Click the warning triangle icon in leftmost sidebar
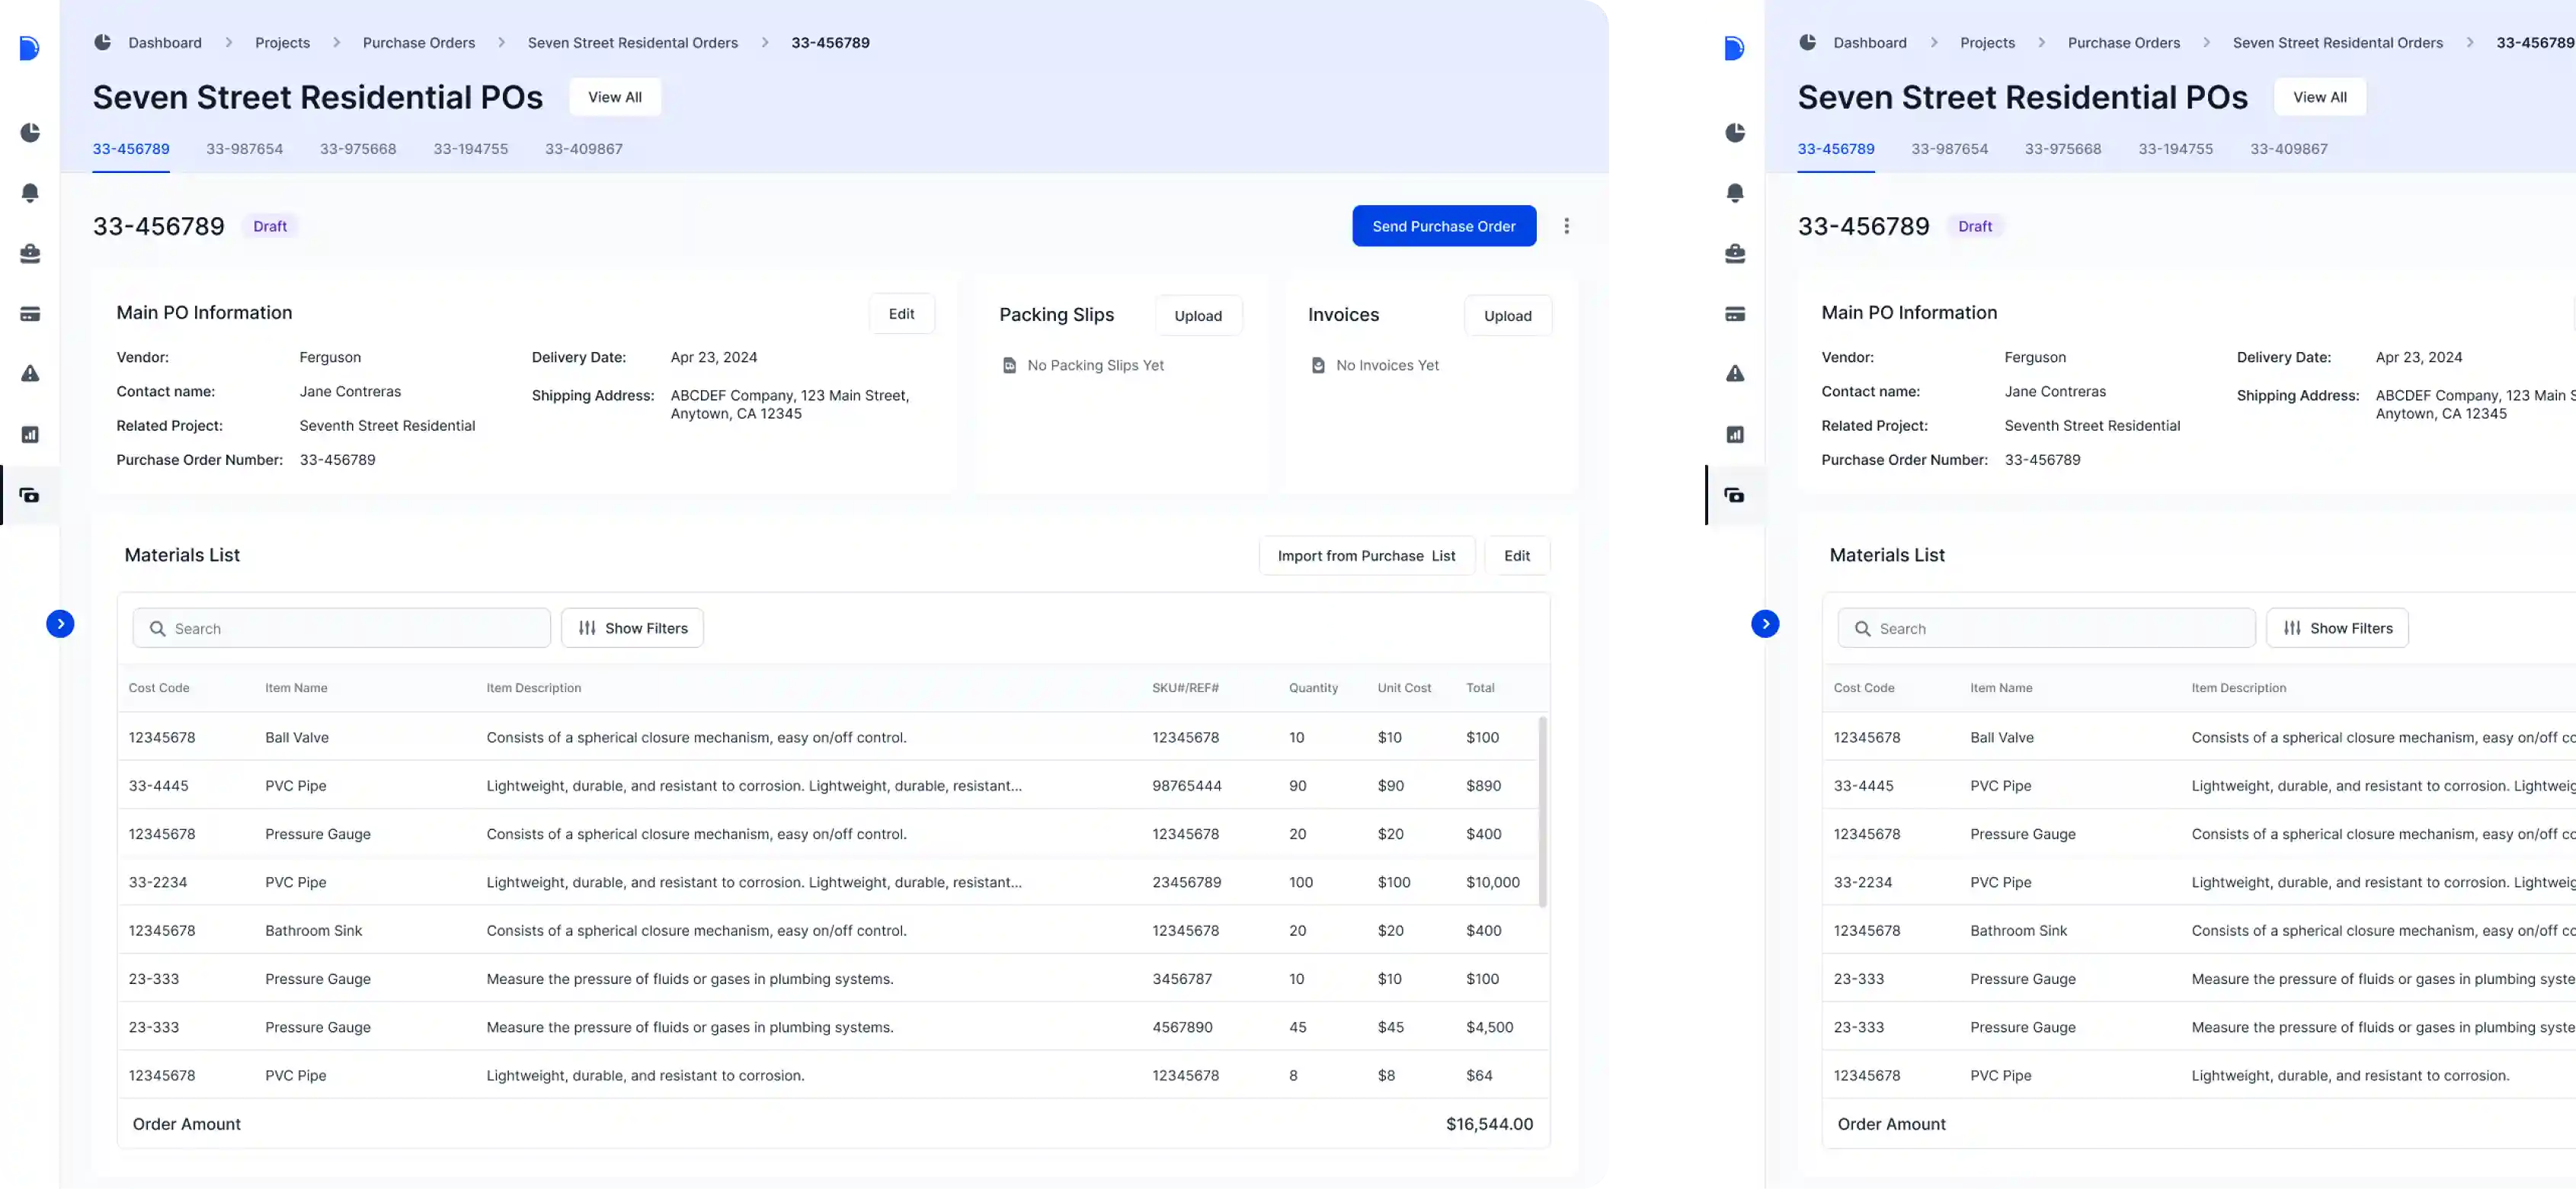 (30, 374)
